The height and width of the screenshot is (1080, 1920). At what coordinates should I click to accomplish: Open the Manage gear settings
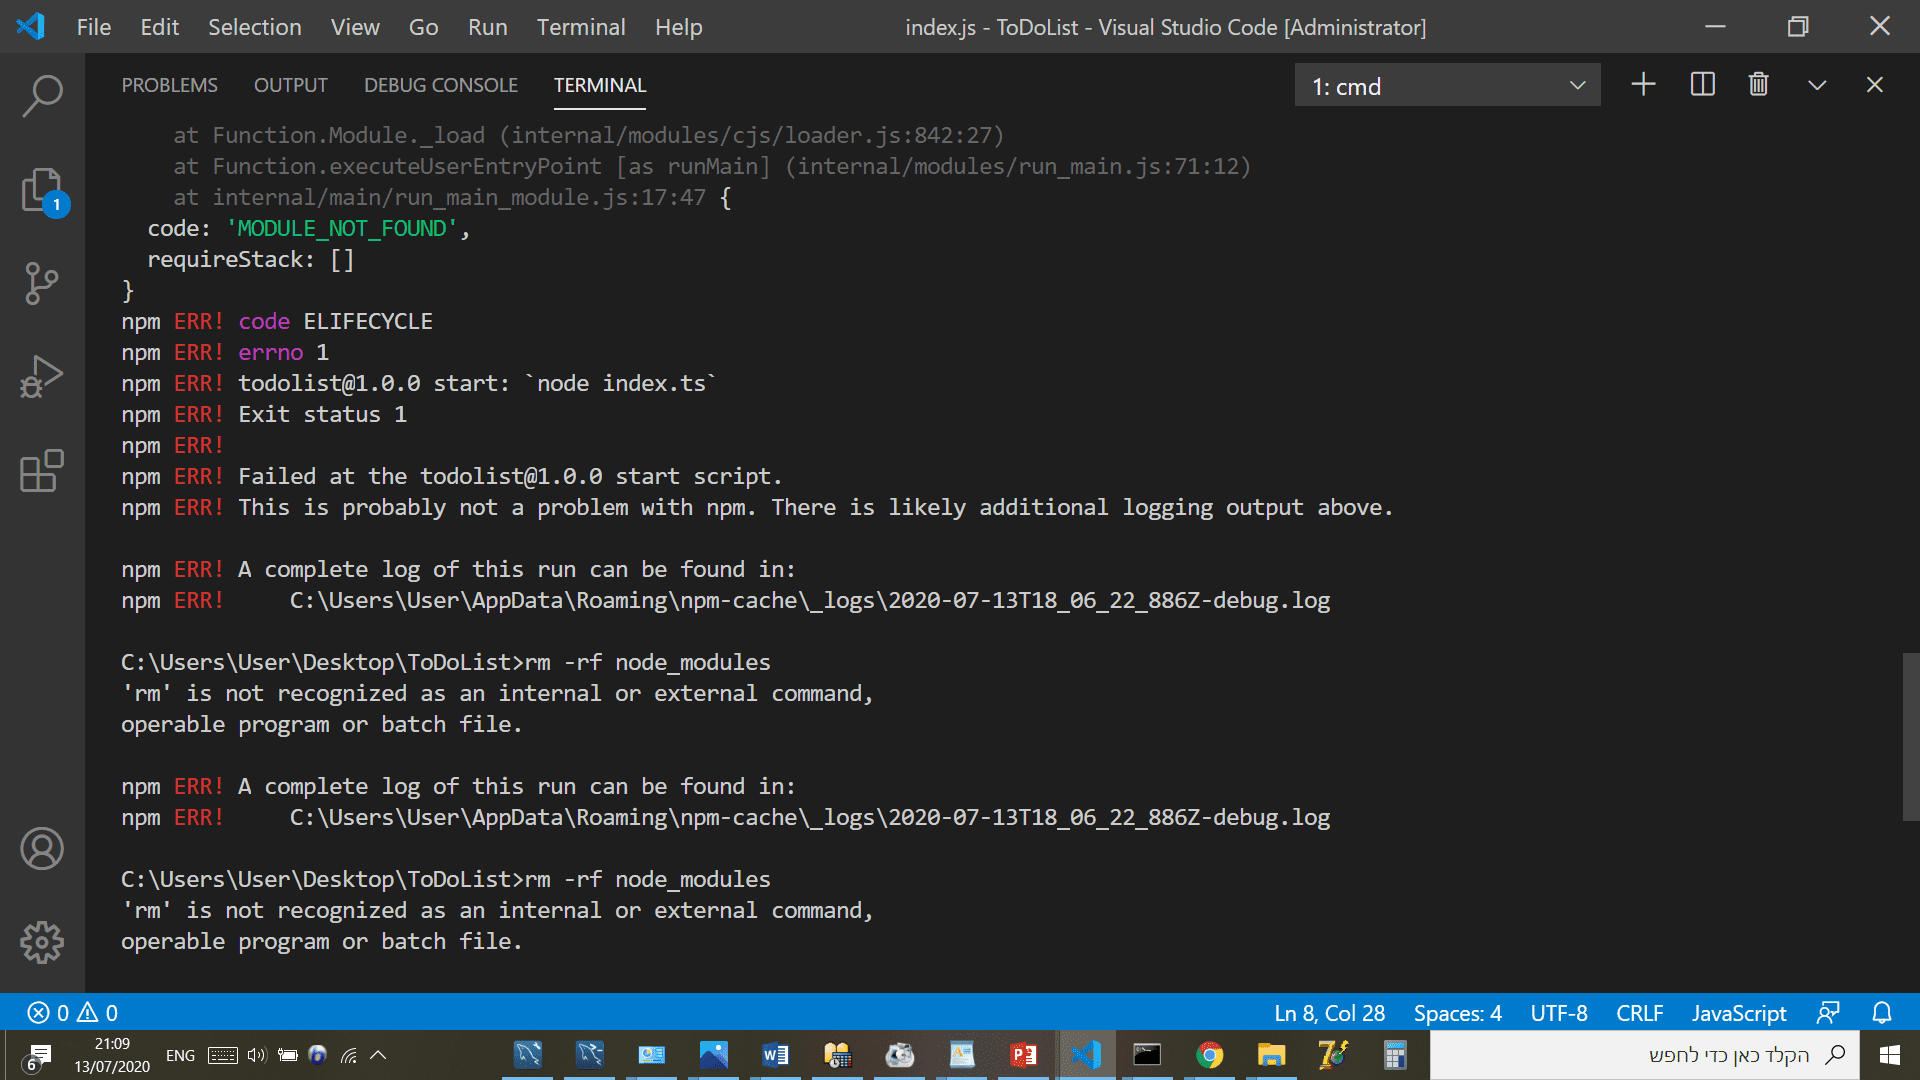pos(42,942)
